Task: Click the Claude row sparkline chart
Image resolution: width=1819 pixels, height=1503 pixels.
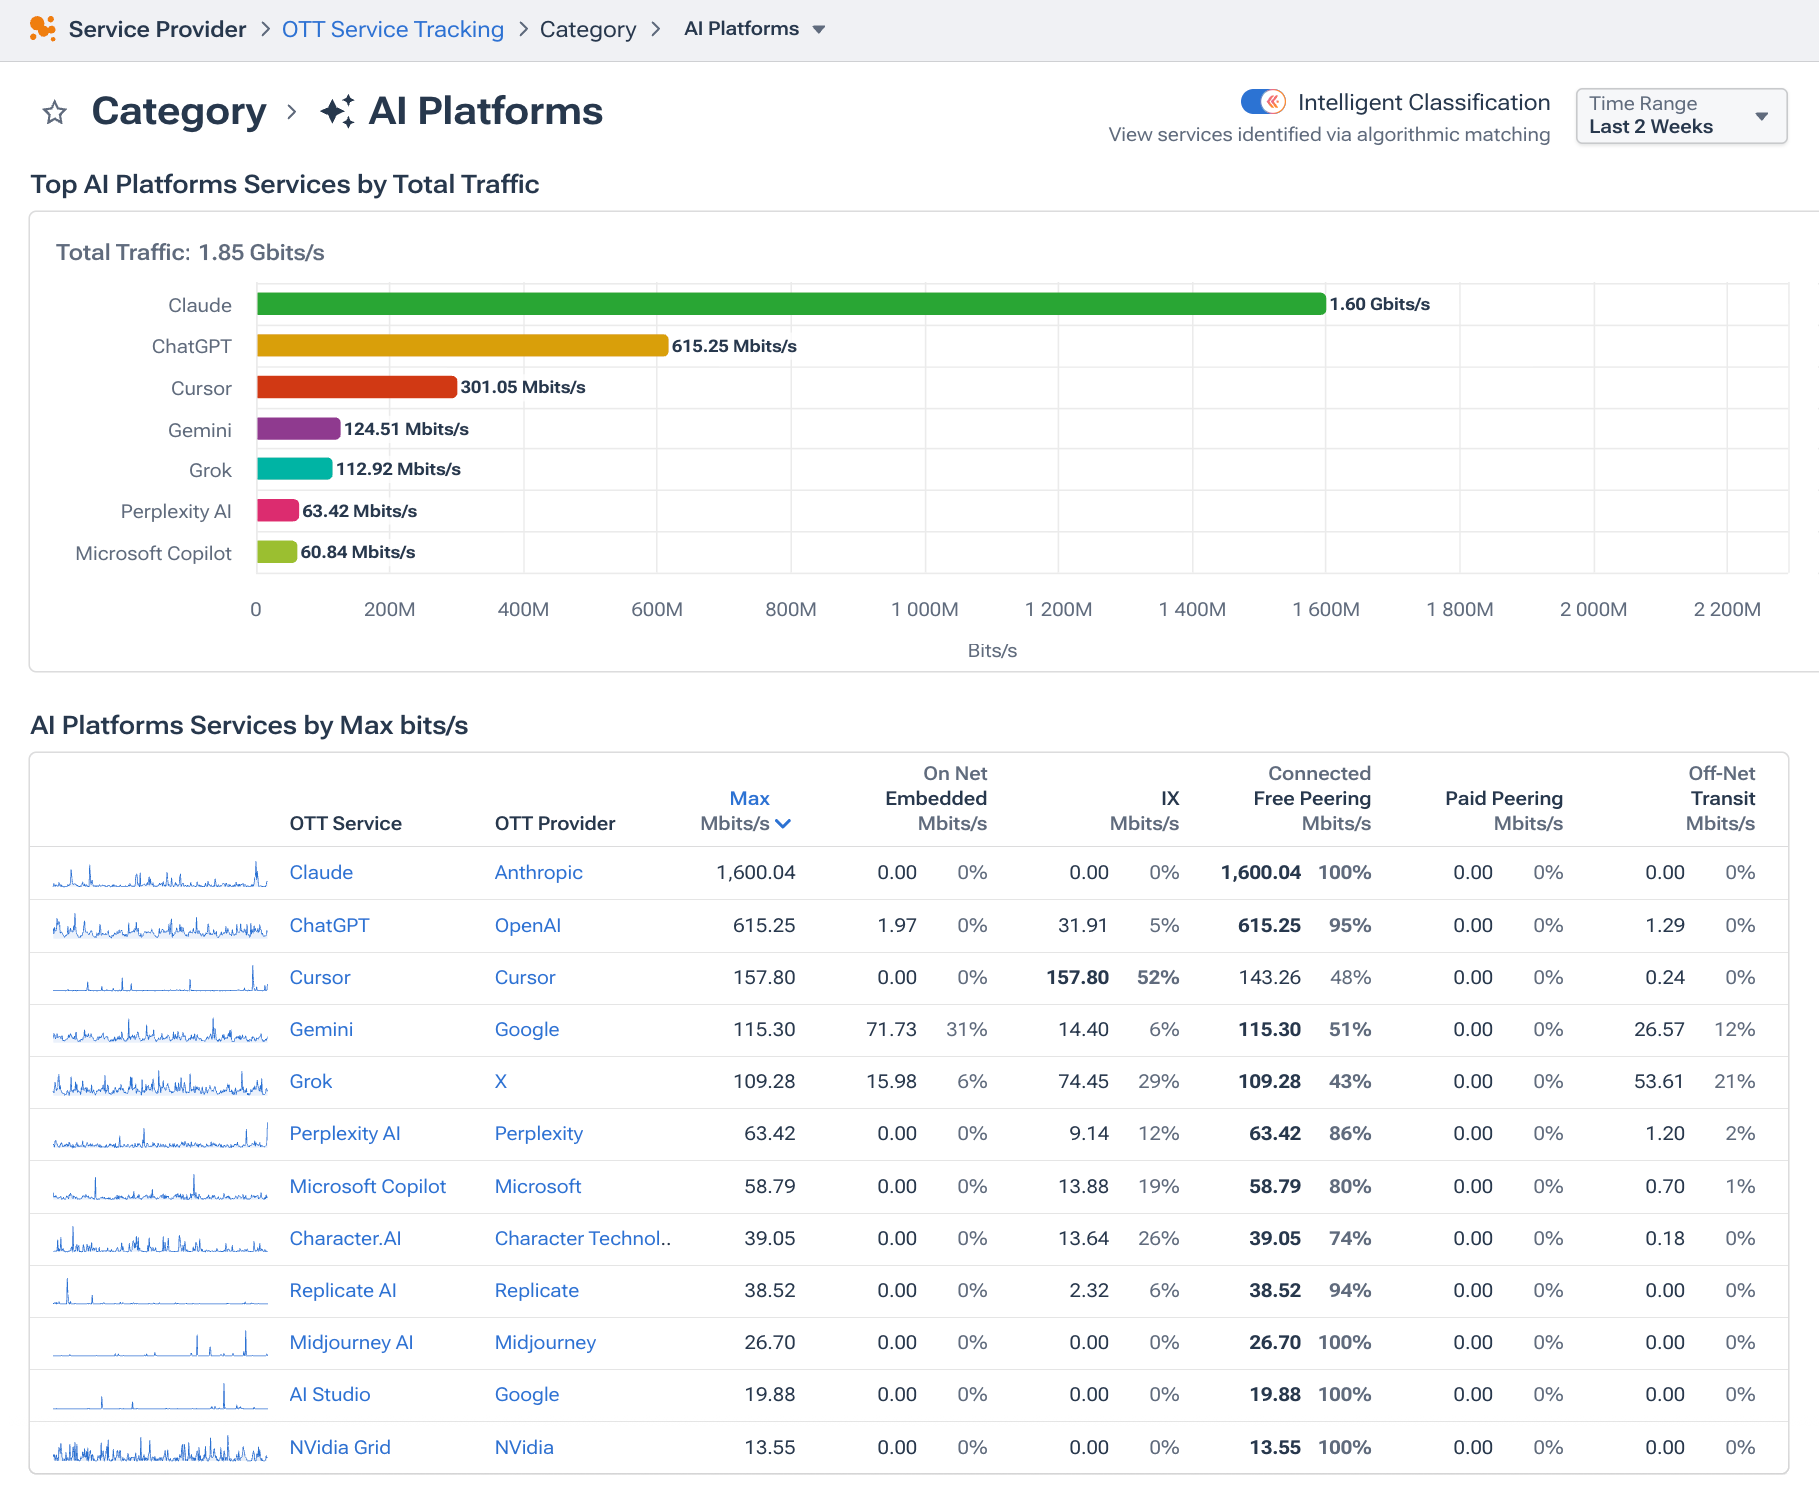Action: pyautogui.click(x=160, y=874)
